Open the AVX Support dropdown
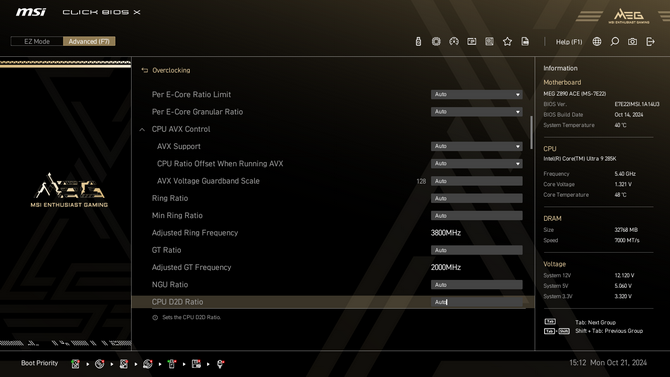Viewport: 670px width, 377px height. click(476, 146)
